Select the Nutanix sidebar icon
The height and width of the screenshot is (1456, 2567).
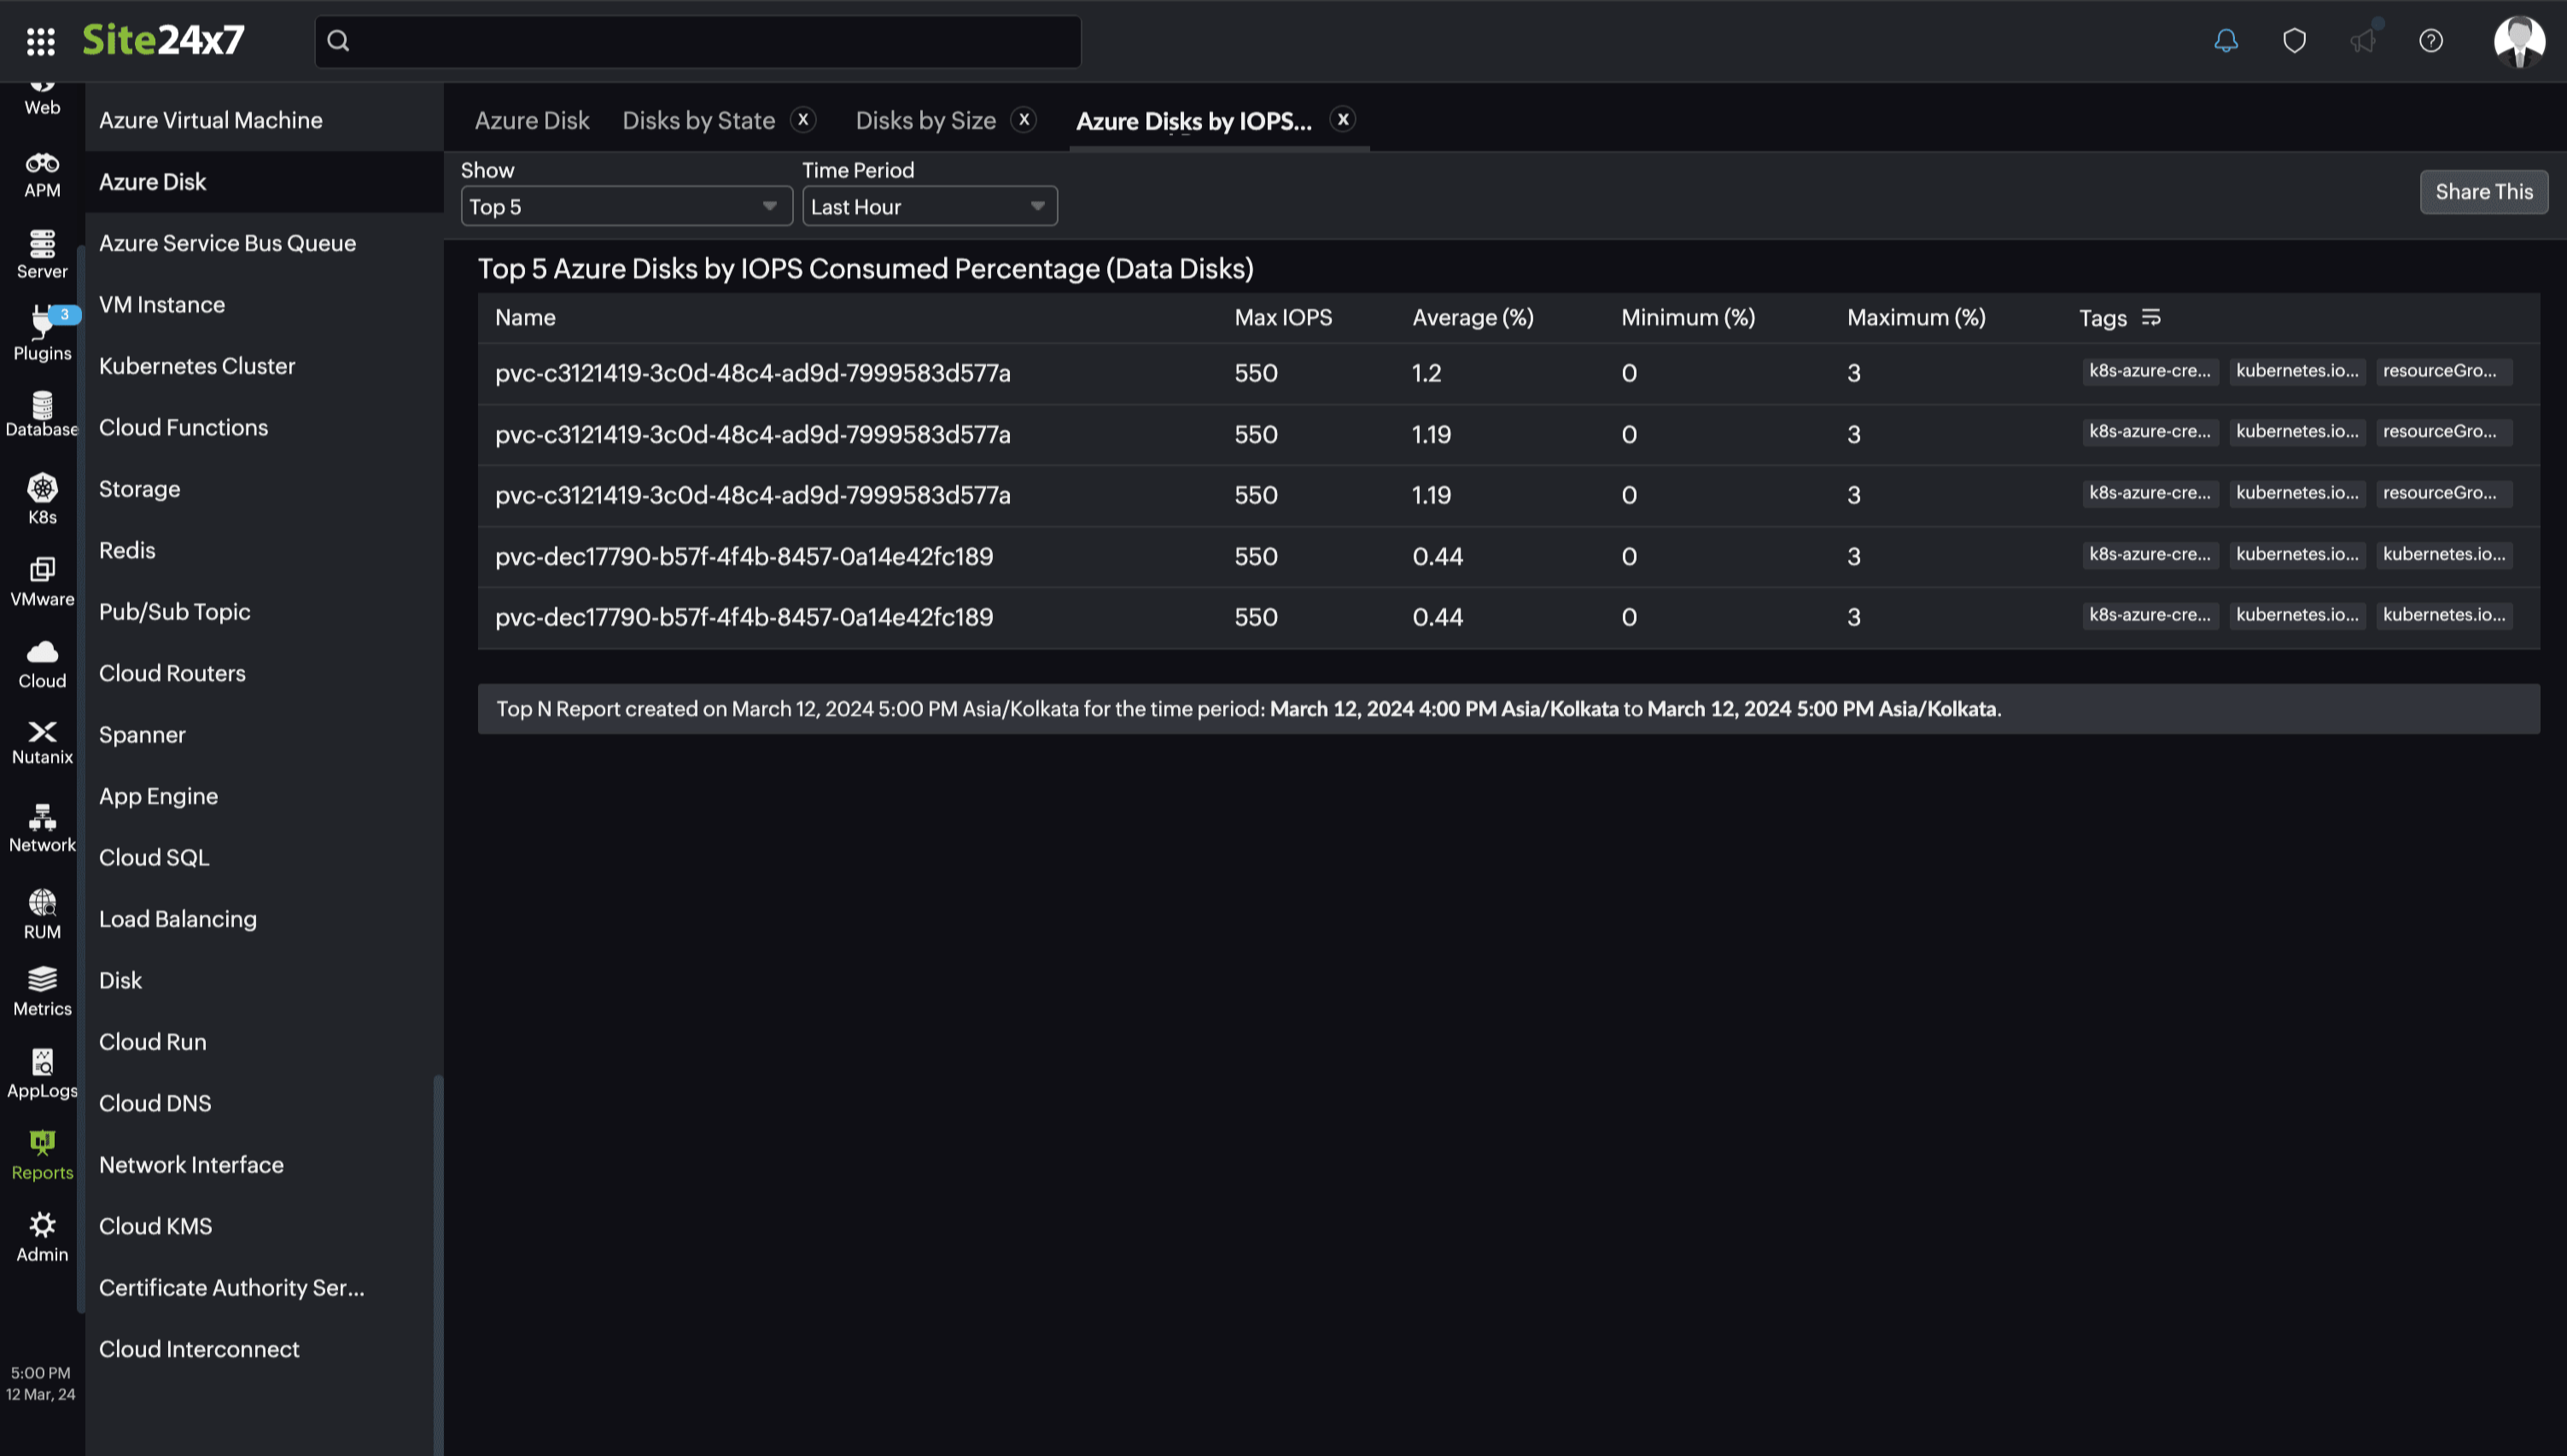tap(41, 738)
